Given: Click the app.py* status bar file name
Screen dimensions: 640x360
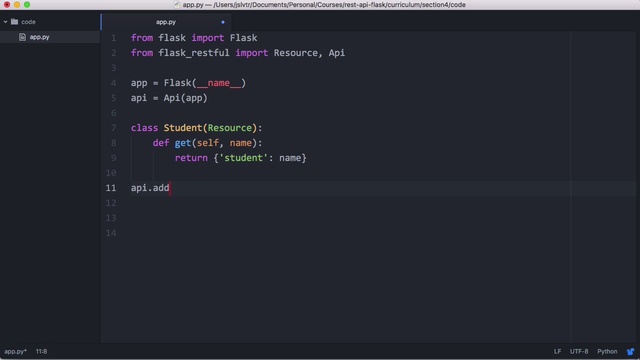Looking at the screenshot, I should click(16, 351).
